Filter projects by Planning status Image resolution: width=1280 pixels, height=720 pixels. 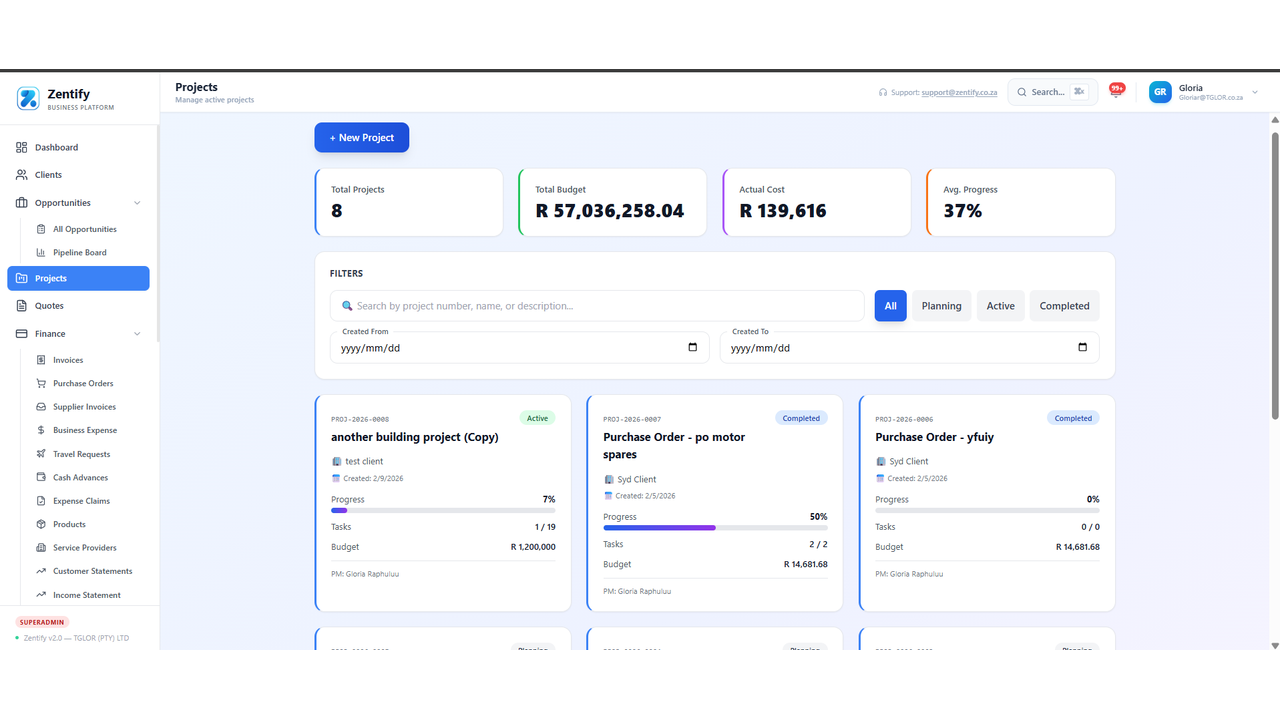point(941,306)
